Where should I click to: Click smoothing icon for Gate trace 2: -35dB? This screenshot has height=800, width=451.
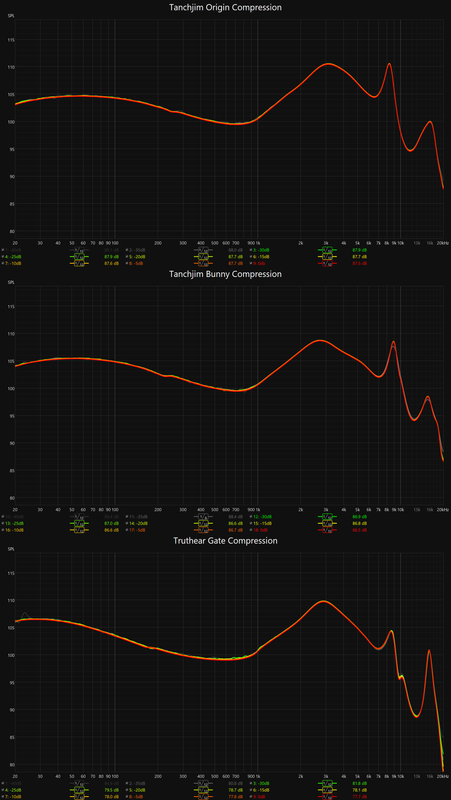204,783
